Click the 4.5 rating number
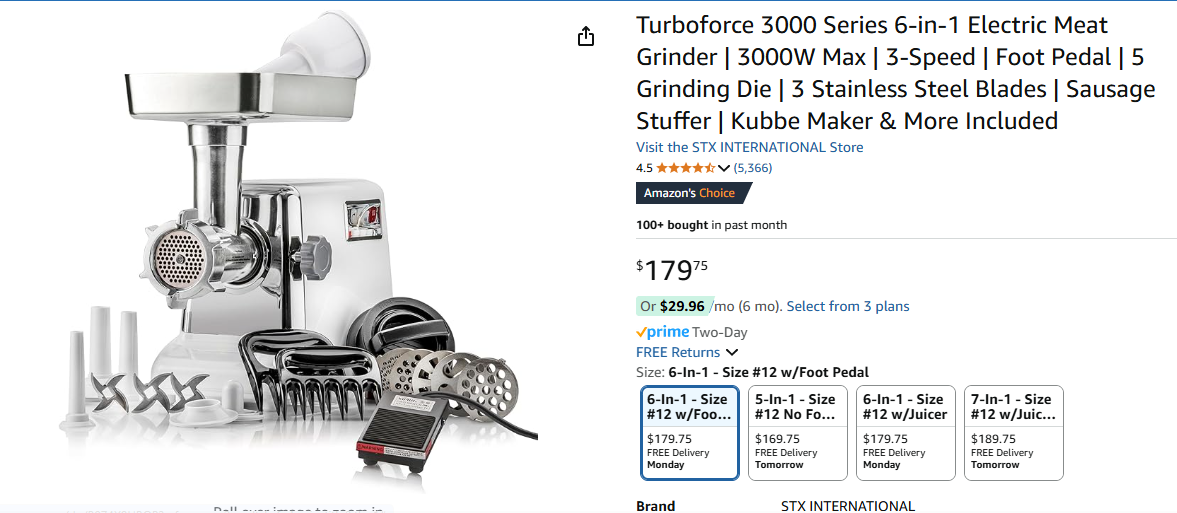Image resolution: width=1177 pixels, height=513 pixels. (644, 168)
